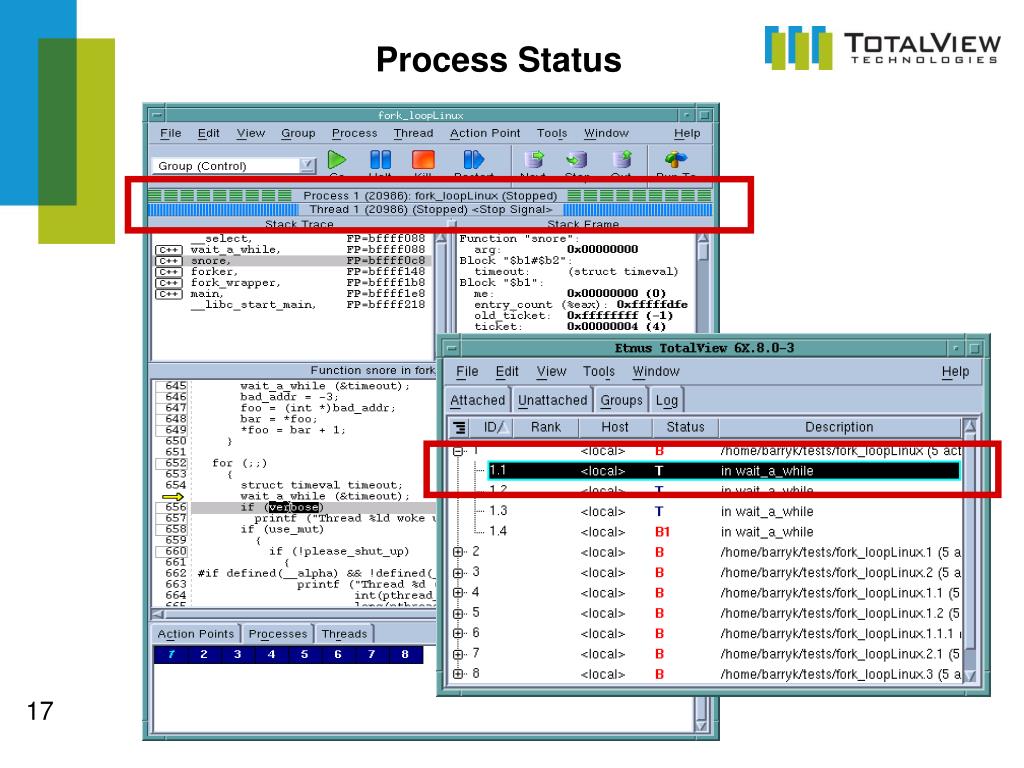Sort by the Rank column header
This screenshot has height=768, width=1024.
(545, 428)
